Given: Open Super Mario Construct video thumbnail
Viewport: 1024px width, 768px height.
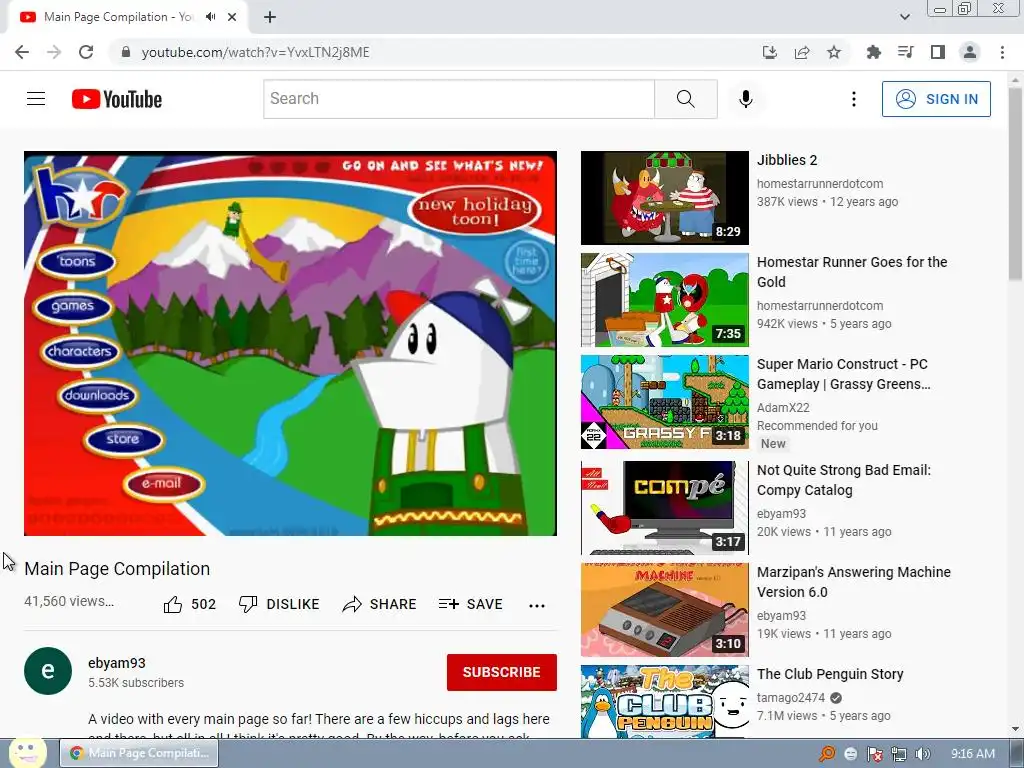Looking at the screenshot, I should tap(665, 402).
